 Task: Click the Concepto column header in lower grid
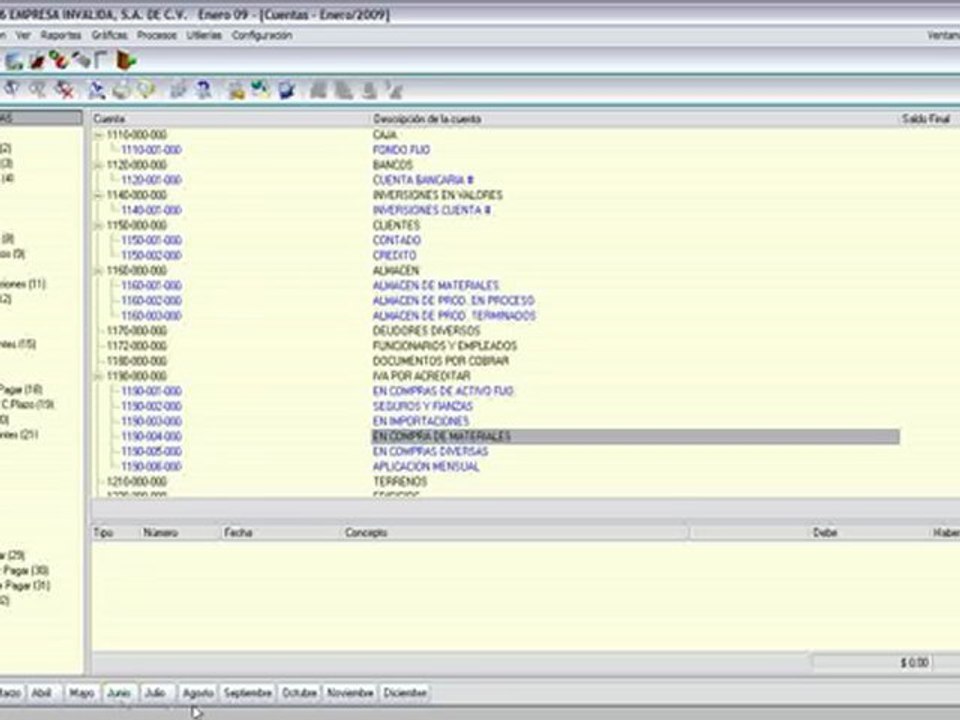click(x=515, y=533)
